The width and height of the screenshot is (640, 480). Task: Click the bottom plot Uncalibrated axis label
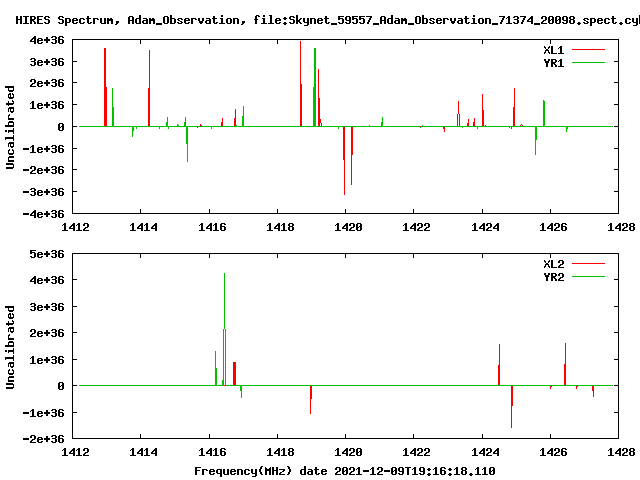point(10,347)
